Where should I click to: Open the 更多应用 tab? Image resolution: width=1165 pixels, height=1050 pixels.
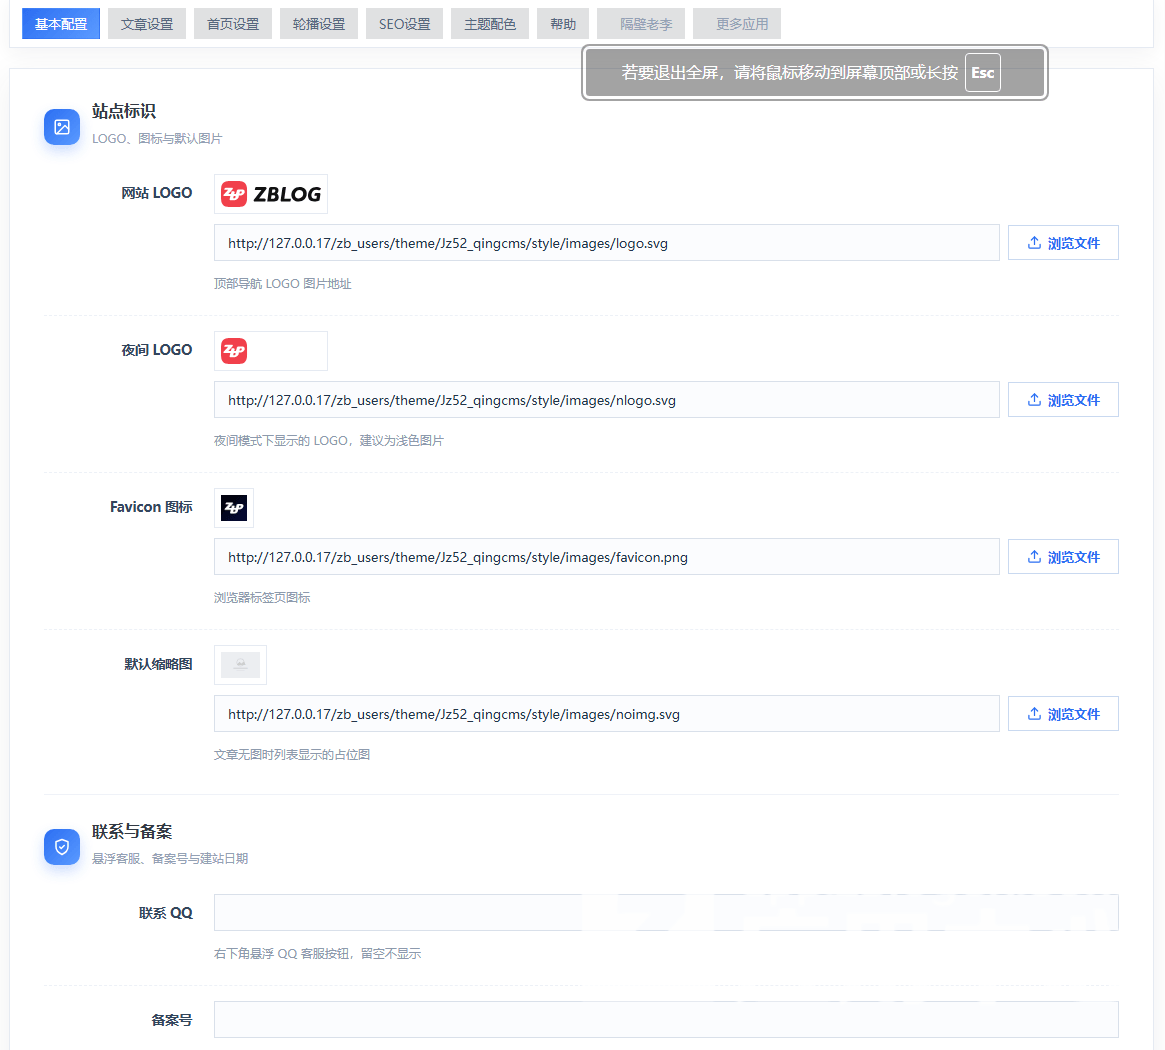click(x=737, y=24)
